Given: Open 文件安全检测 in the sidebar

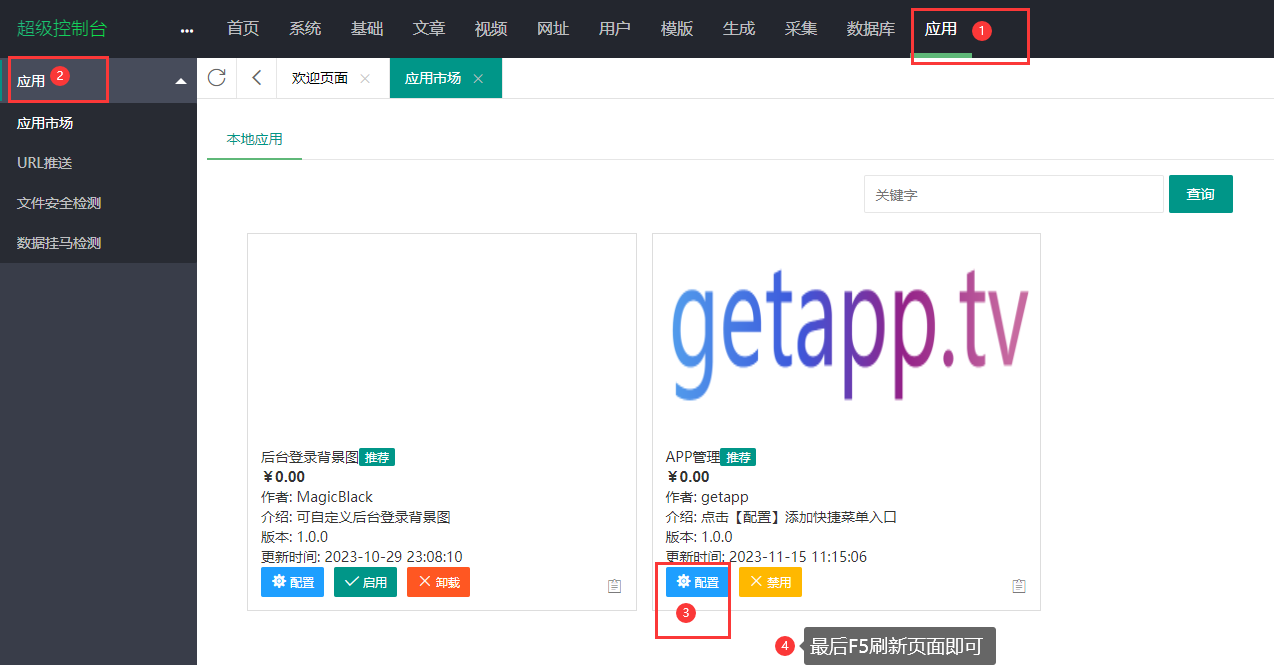Looking at the screenshot, I should (x=59, y=203).
